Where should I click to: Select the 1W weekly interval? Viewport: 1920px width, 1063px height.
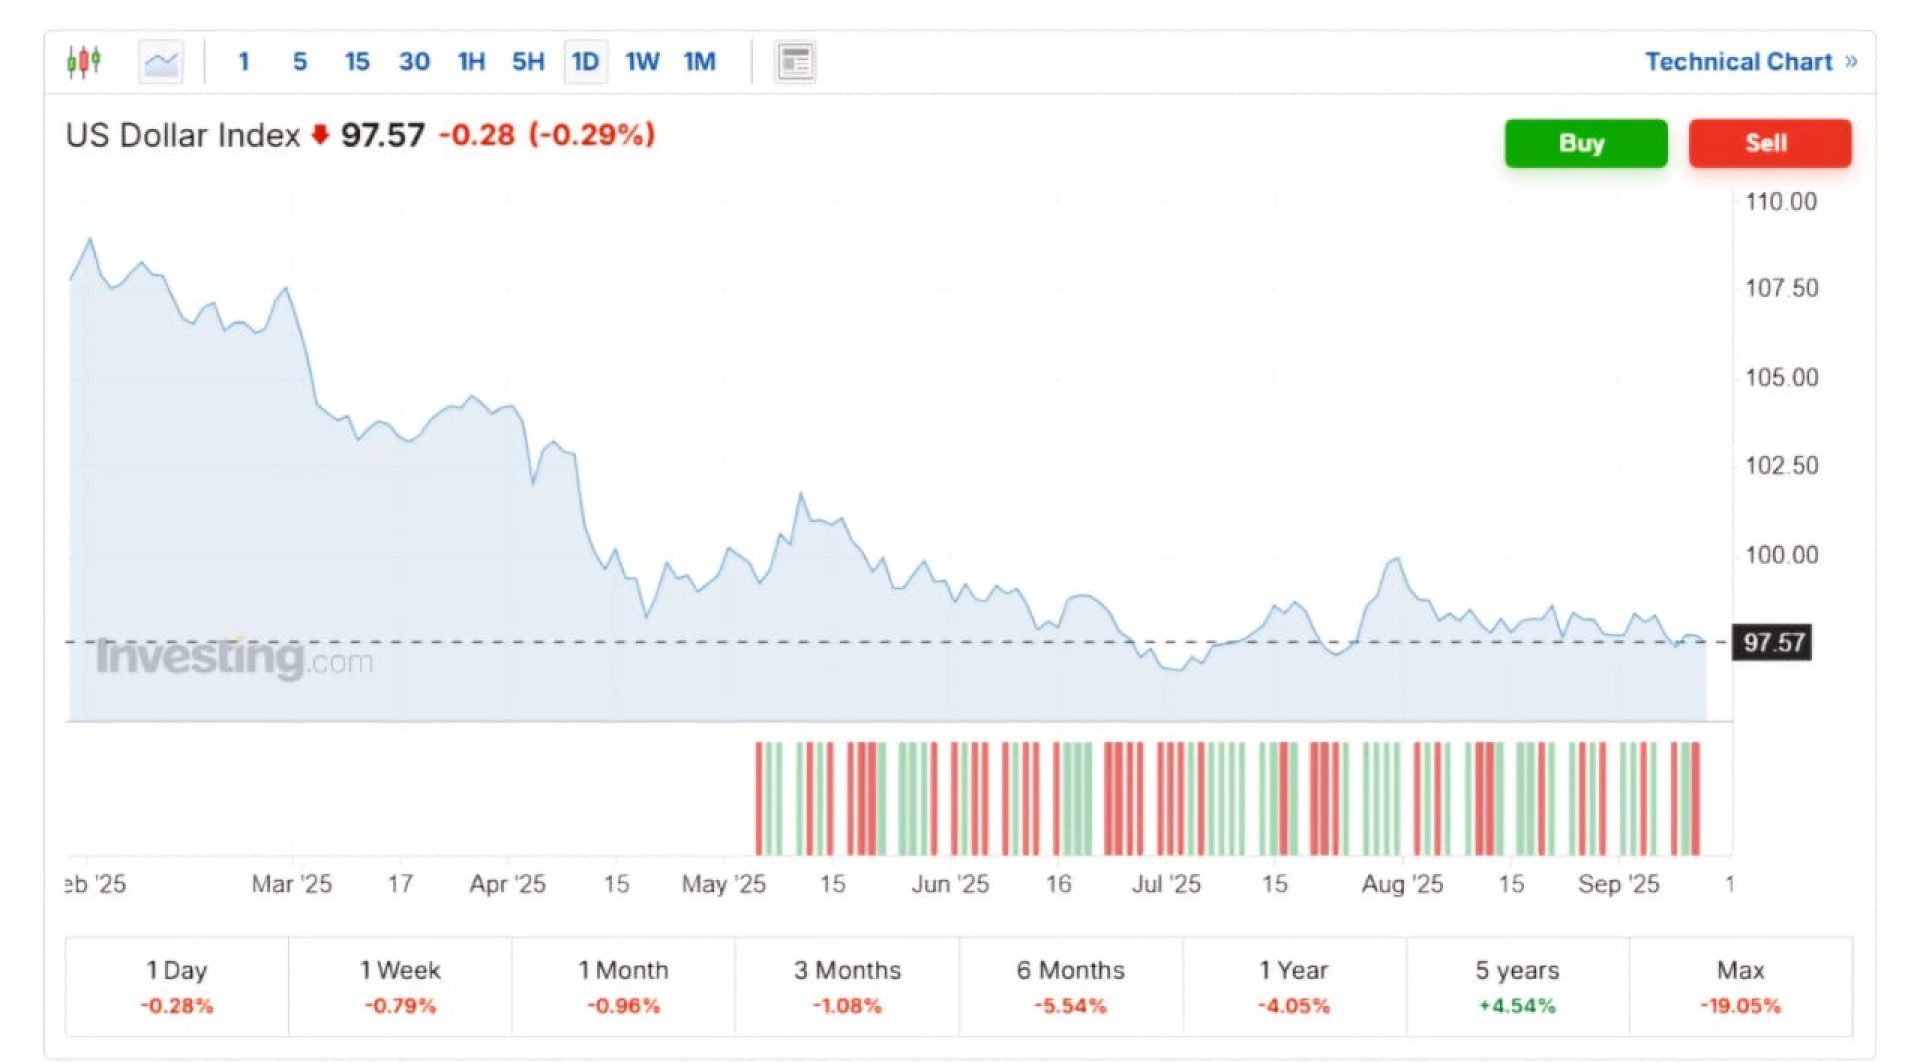pyautogui.click(x=642, y=62)
